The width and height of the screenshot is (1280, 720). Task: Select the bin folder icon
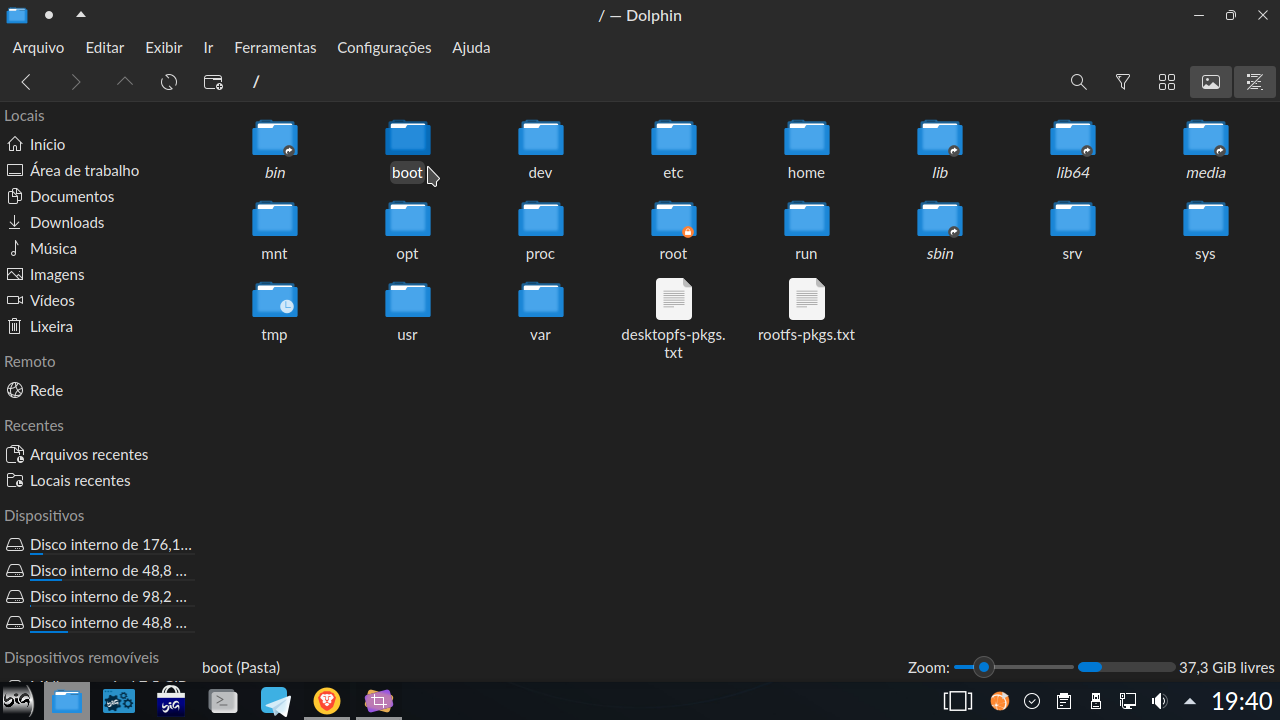(275, 138)
